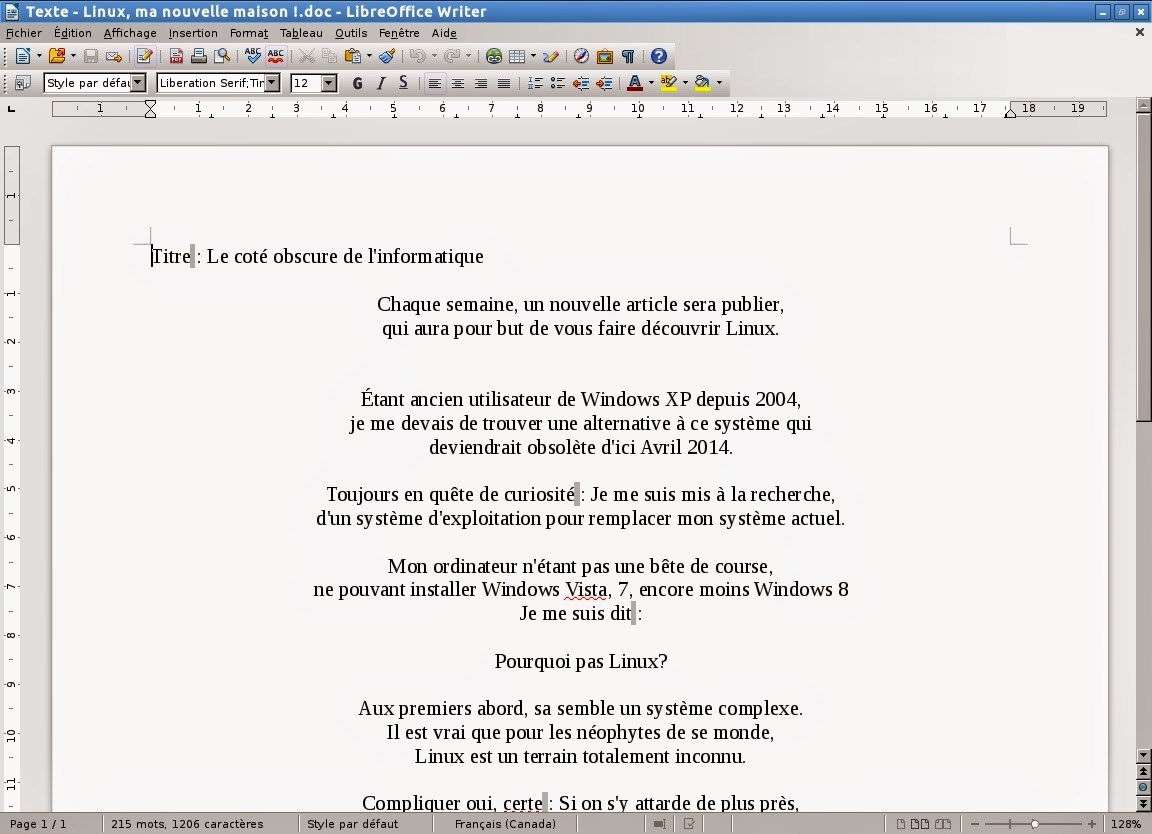Viewport: 1152px width, 834px height.
Task: Open the Insertion menu
Action: (x=193, y=33)
